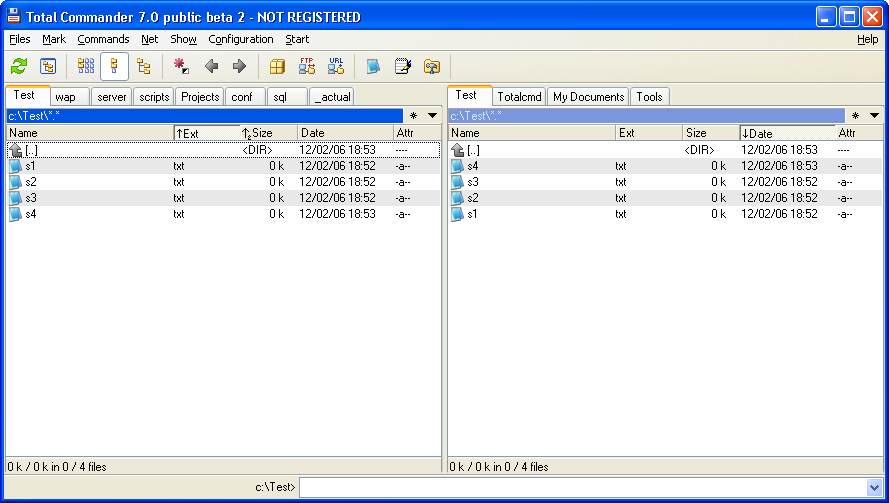Click the s2 file icon in right panel
The image size is (889, 503).
(x=458, y=198)
